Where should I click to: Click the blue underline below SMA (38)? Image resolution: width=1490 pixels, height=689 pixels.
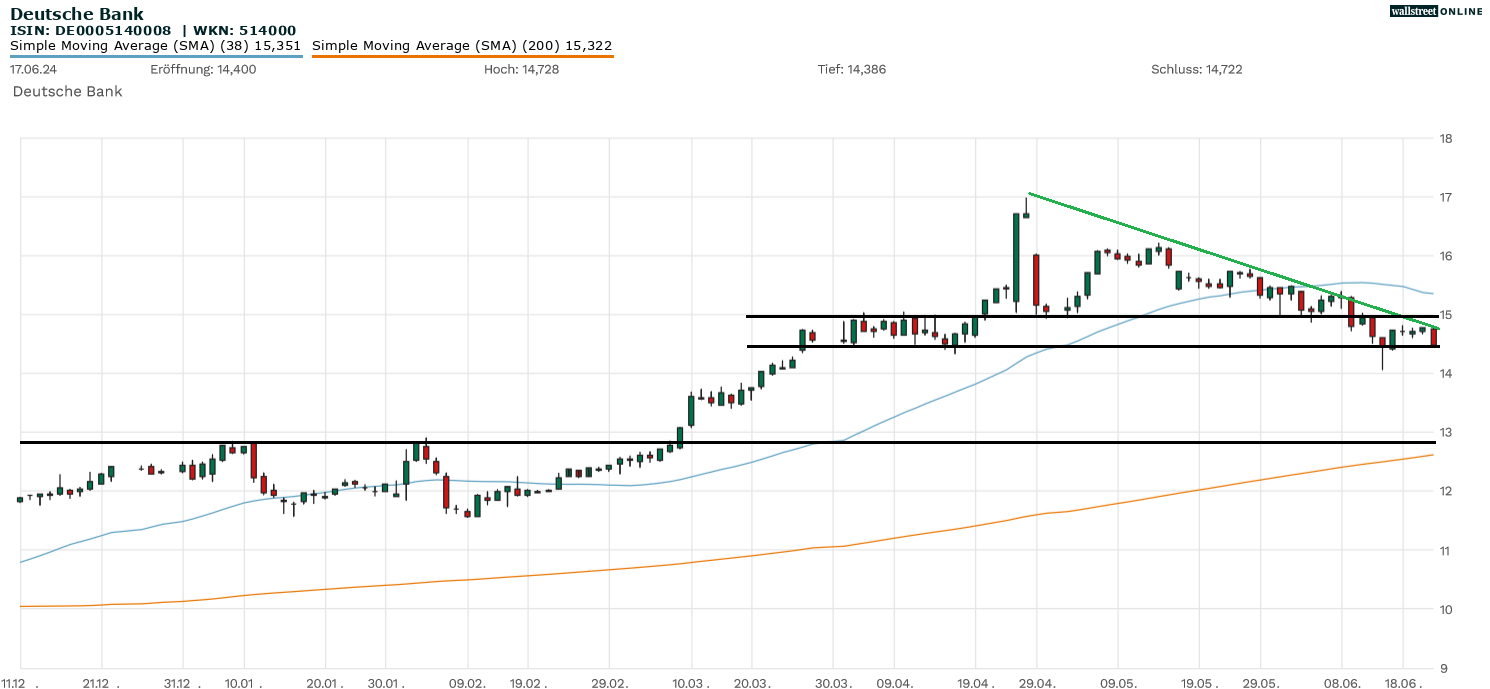156,57
